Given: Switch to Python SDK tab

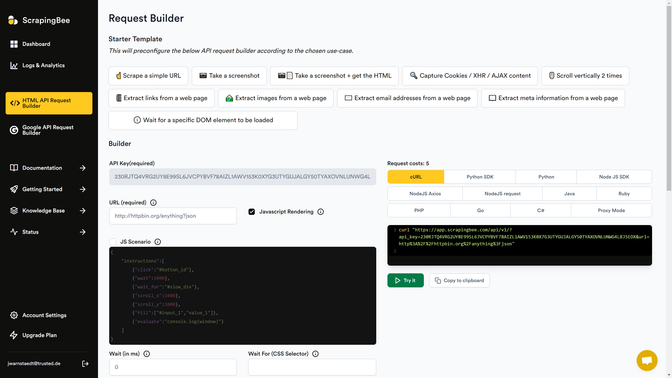Looking at the screenshot, I should [480, 177].
